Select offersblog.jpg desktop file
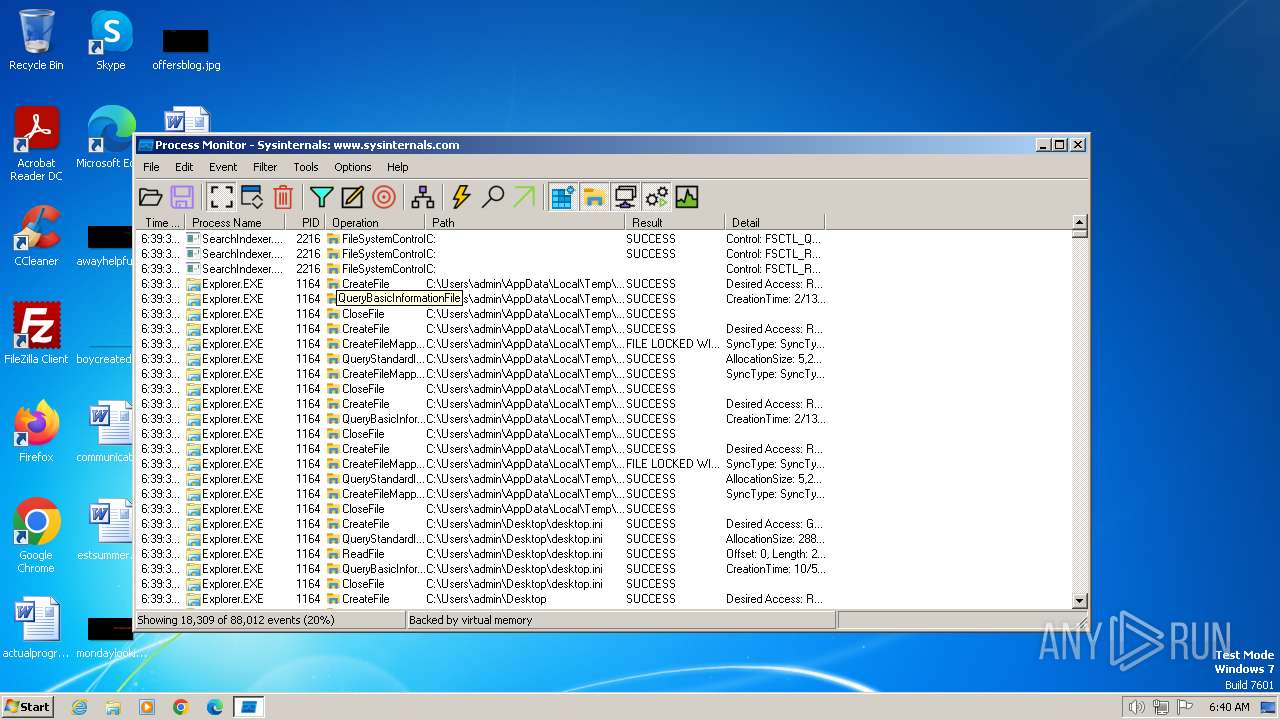1280x720 pixels. [x=186, y=50]
